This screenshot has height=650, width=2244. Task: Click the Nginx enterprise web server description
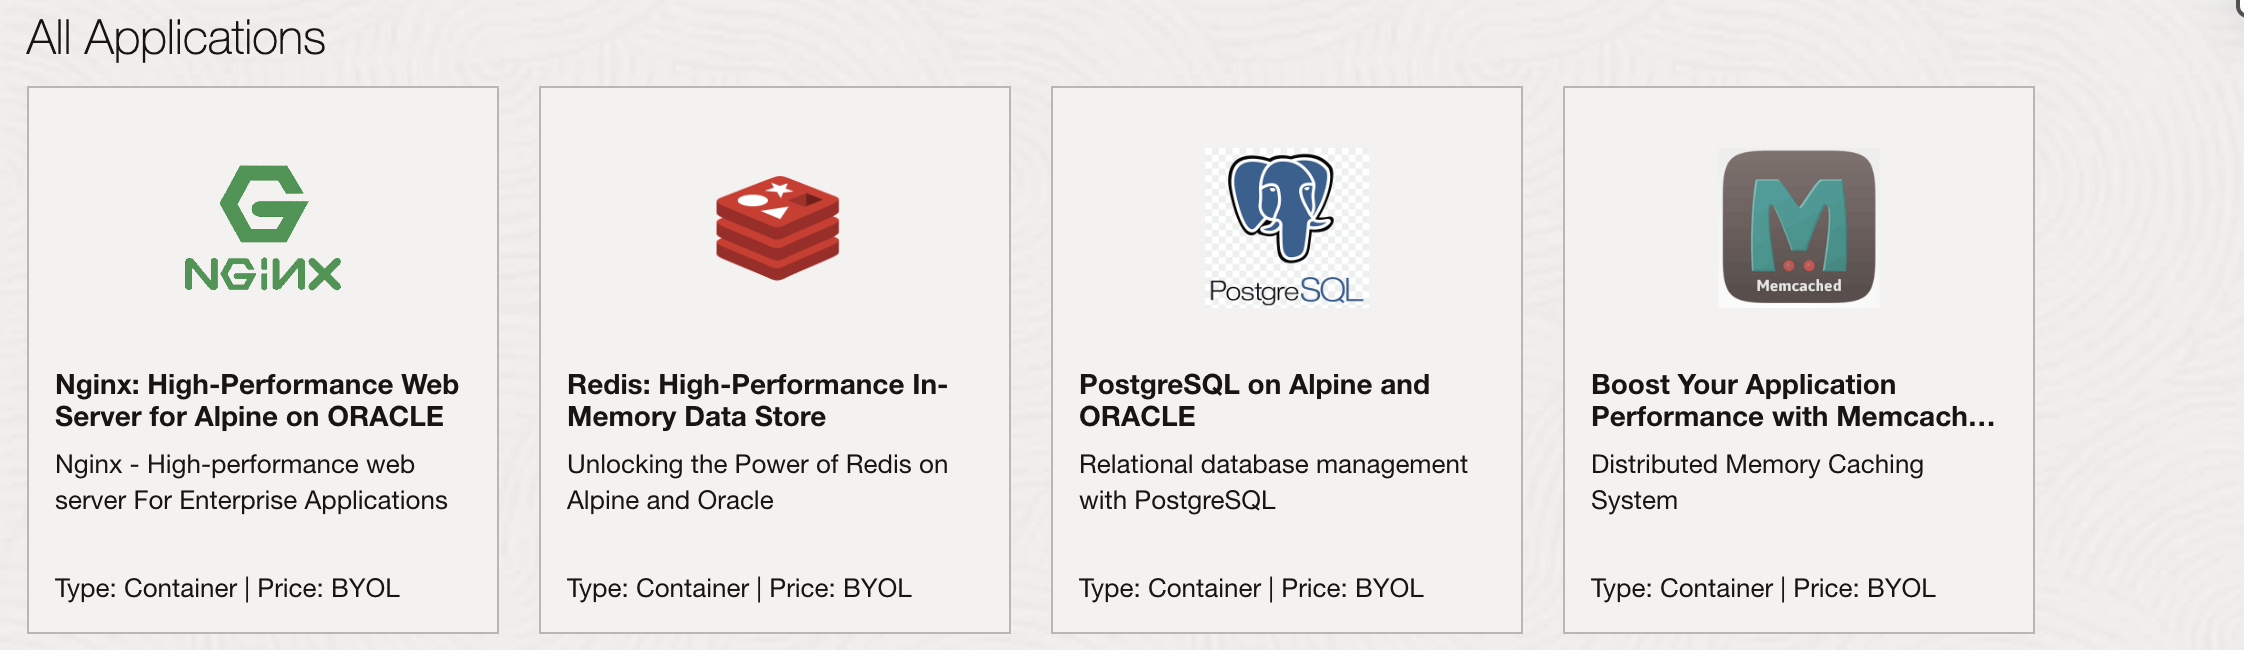click(x=251, y=482)
